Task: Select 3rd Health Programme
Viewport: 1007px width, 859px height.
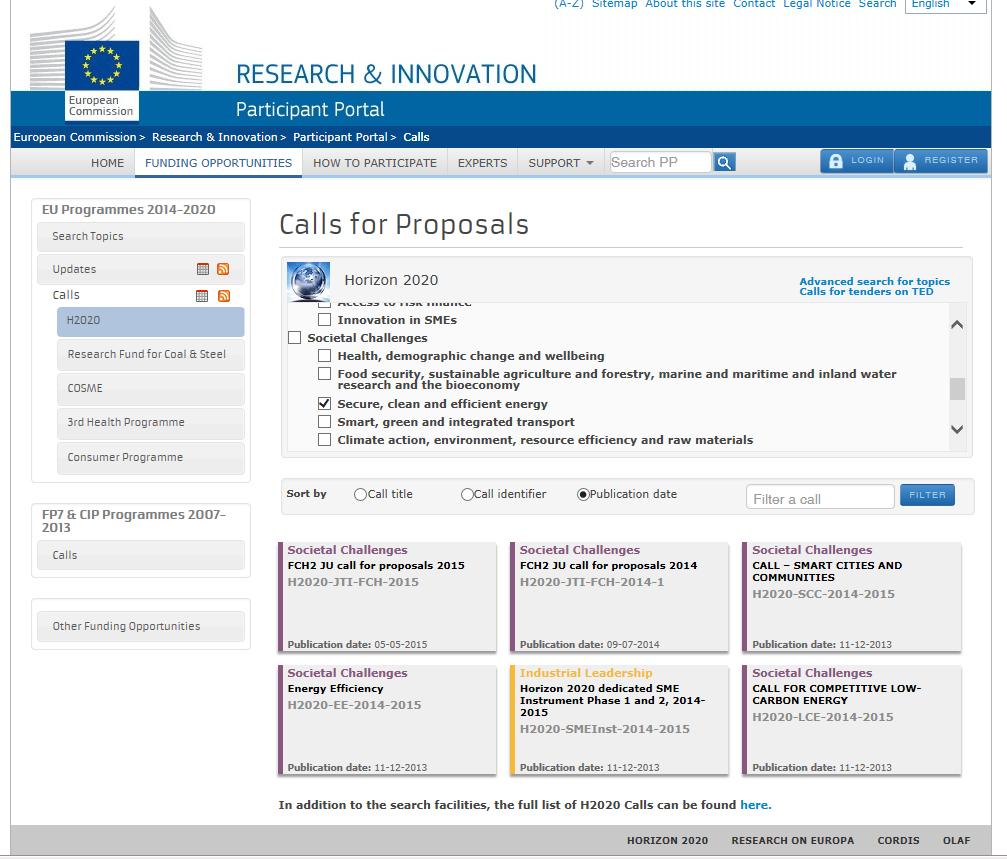Action: pyautogui.click(x=151, y=422)
